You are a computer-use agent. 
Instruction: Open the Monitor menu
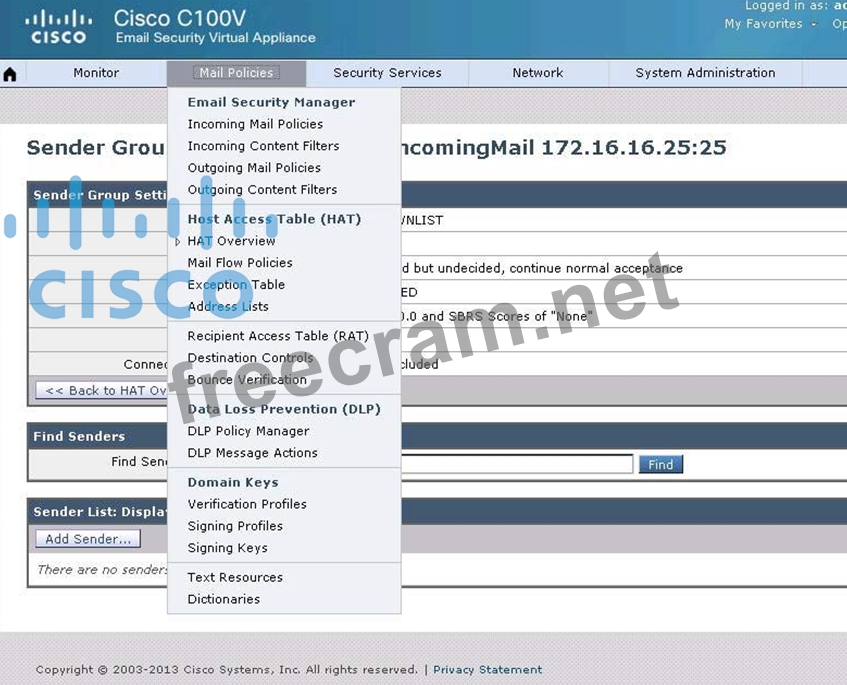[x=96, y=73]
